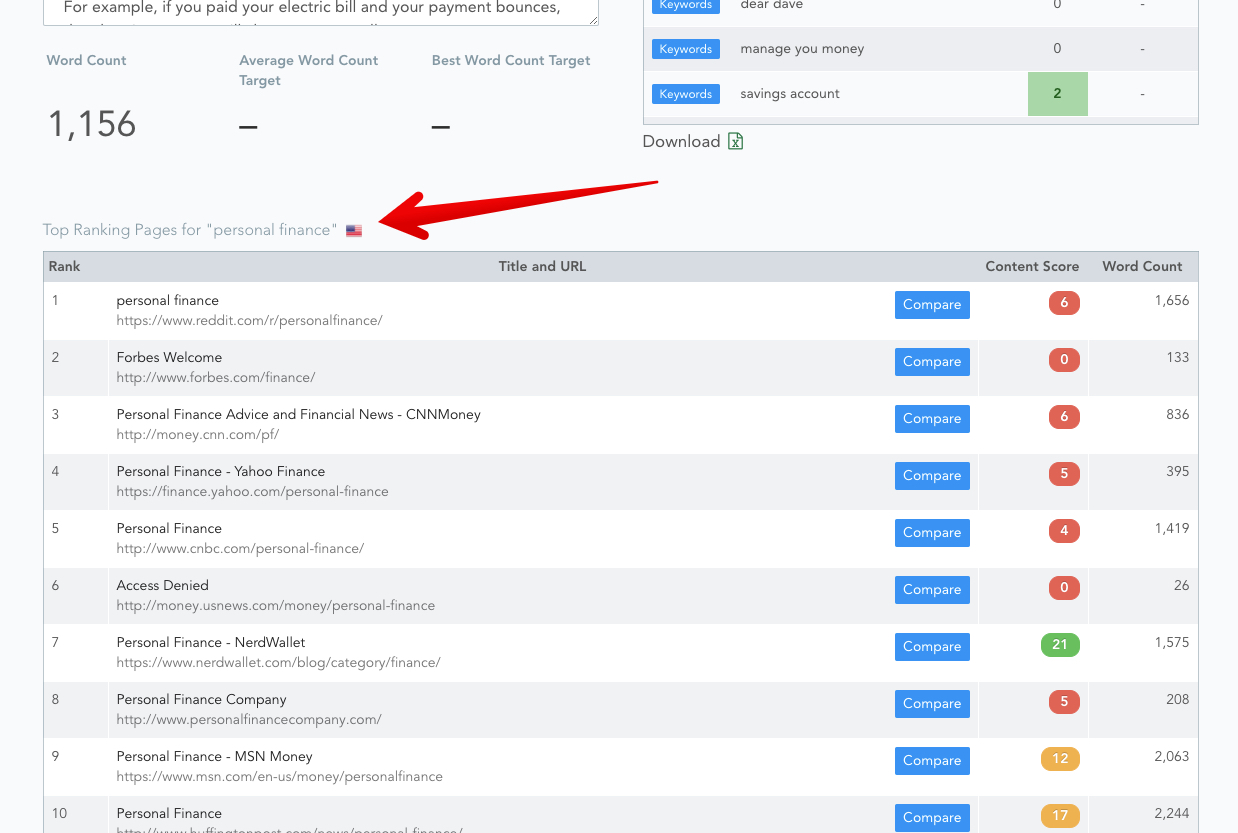Click the green savings account count cell
The image size is (1238, 833).
point(1057,94)
